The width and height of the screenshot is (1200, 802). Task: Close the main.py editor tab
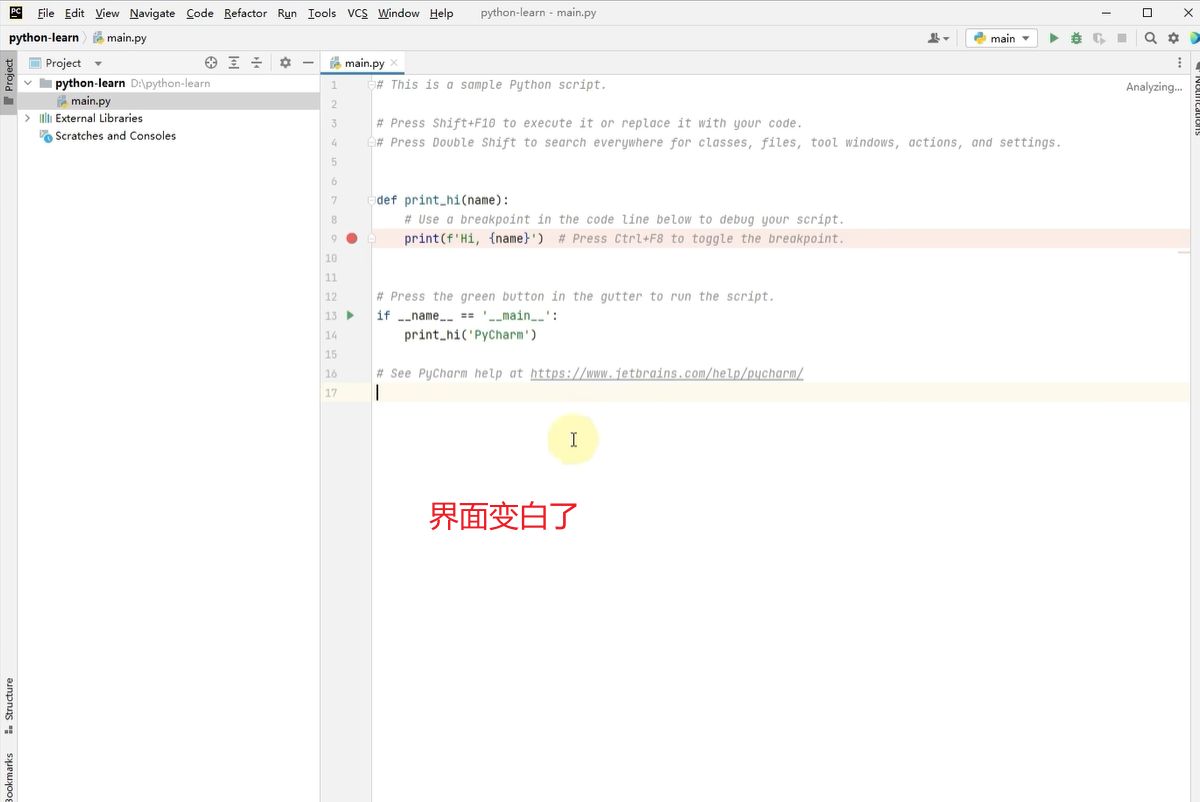point(395,62)
